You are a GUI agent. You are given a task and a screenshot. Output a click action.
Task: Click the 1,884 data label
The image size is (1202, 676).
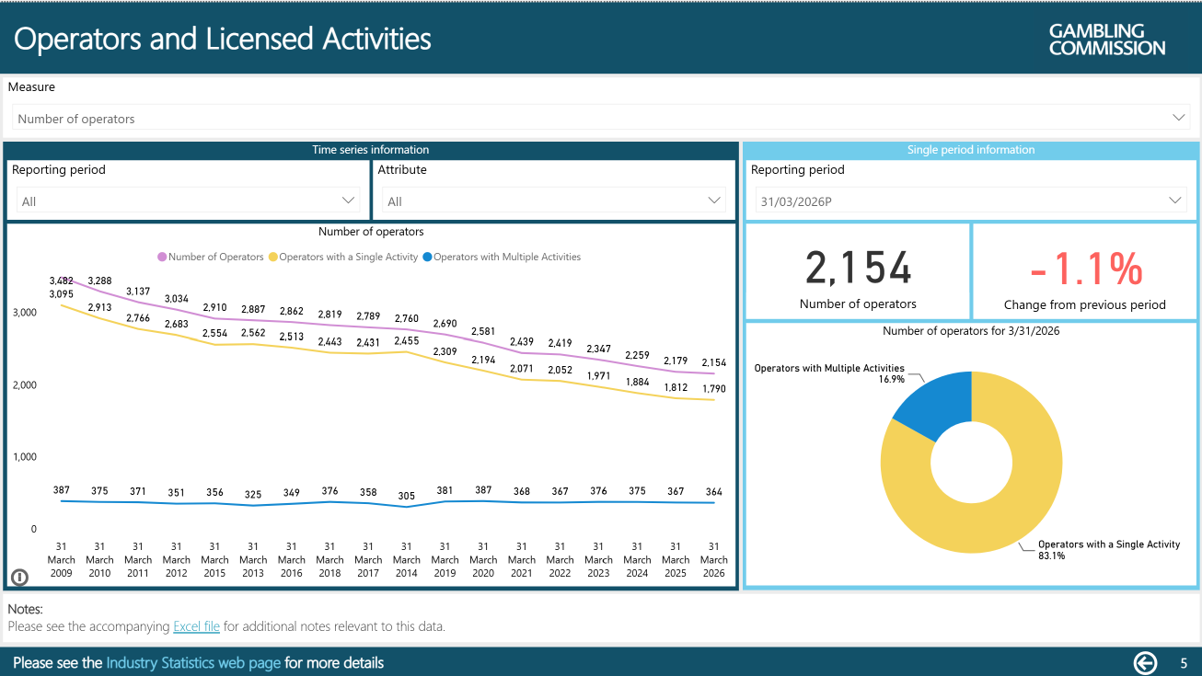[x=637, y=382]
